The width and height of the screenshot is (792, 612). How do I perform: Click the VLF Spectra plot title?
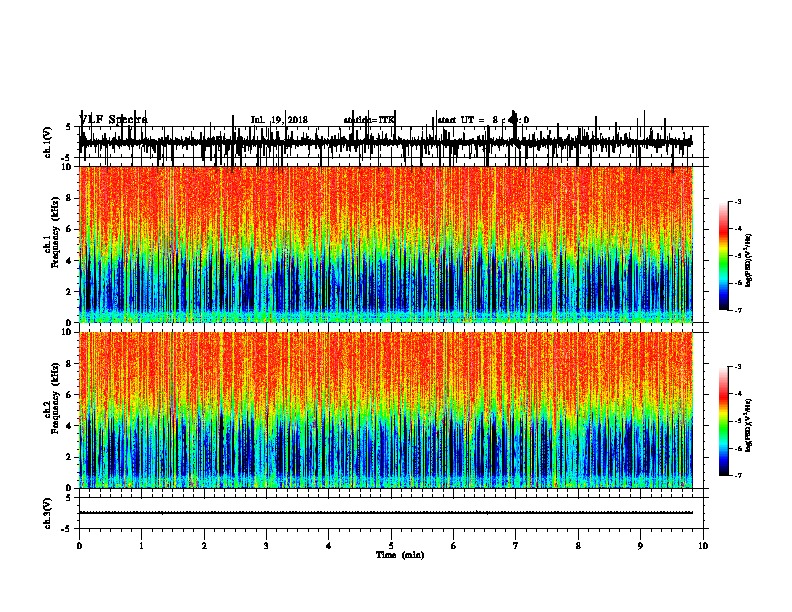(x=114, y=120)
